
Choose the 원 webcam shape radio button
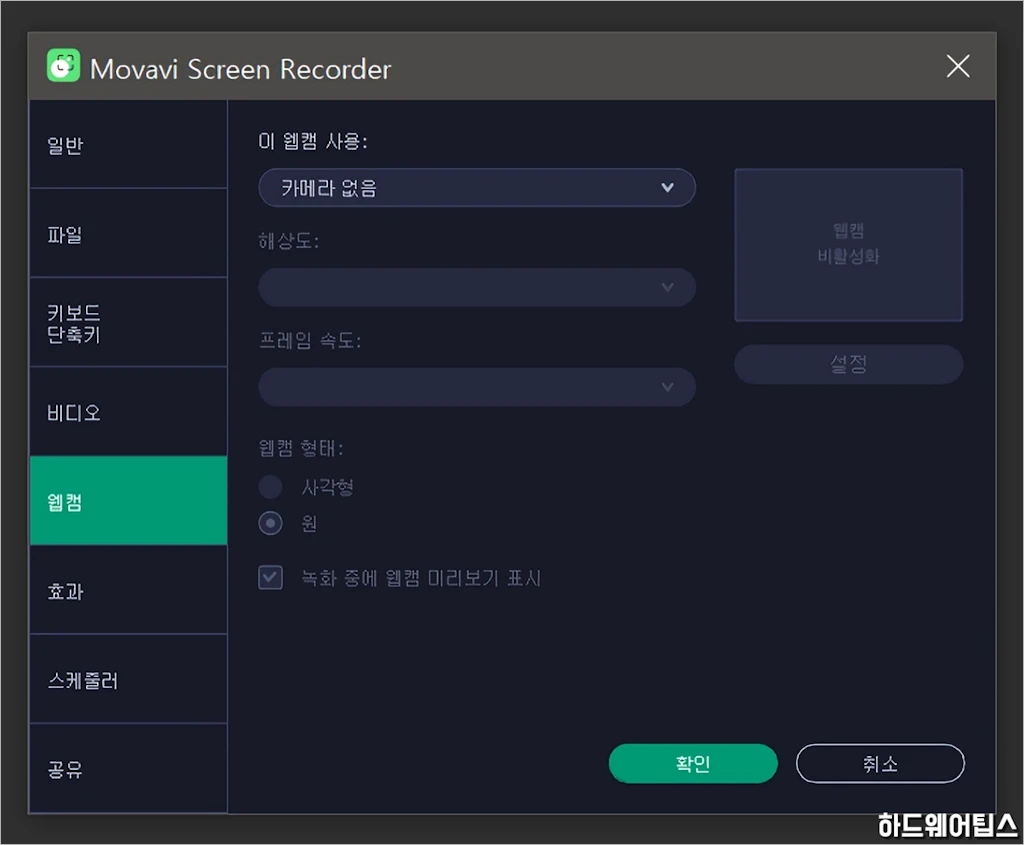[x=271, y=523]
